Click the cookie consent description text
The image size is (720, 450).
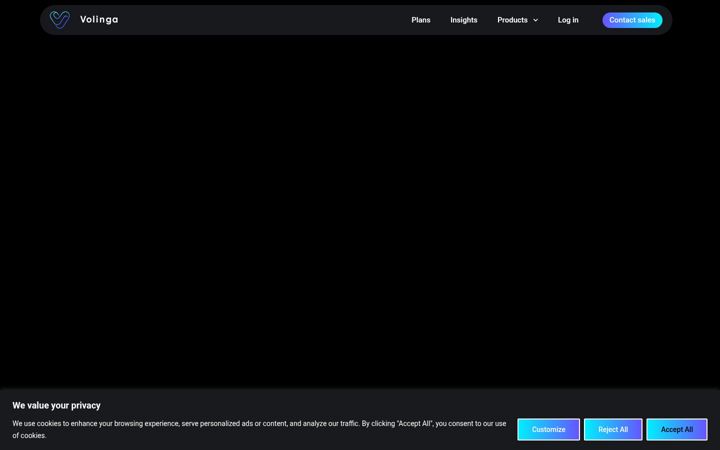259,429
